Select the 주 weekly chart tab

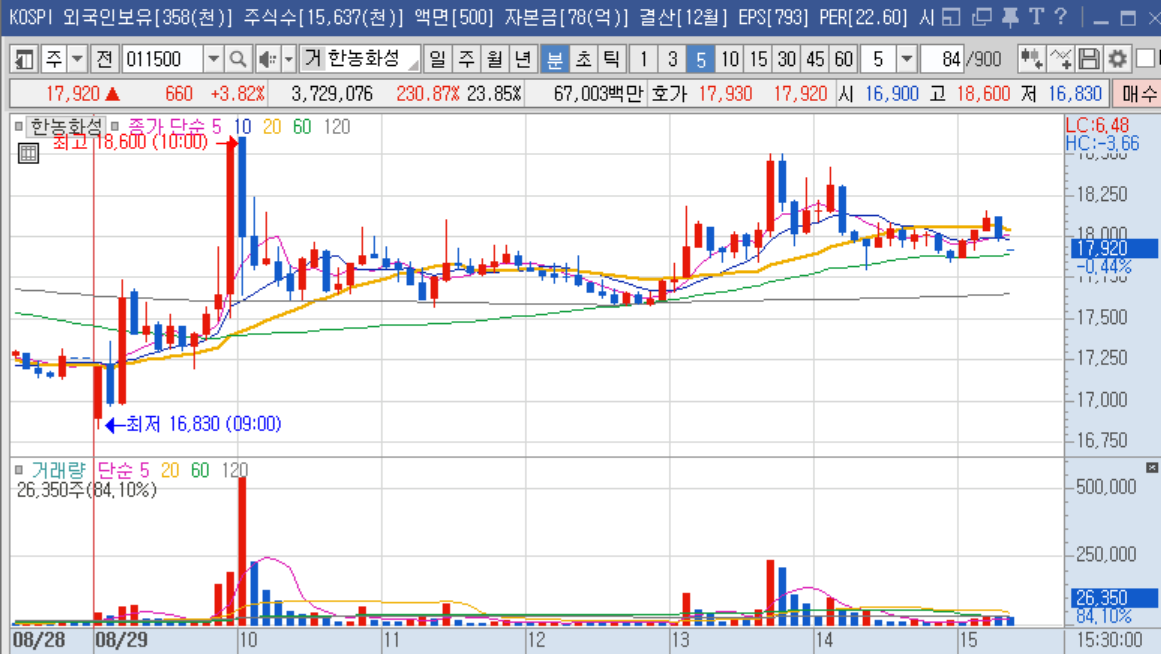[x=466, y=59]
